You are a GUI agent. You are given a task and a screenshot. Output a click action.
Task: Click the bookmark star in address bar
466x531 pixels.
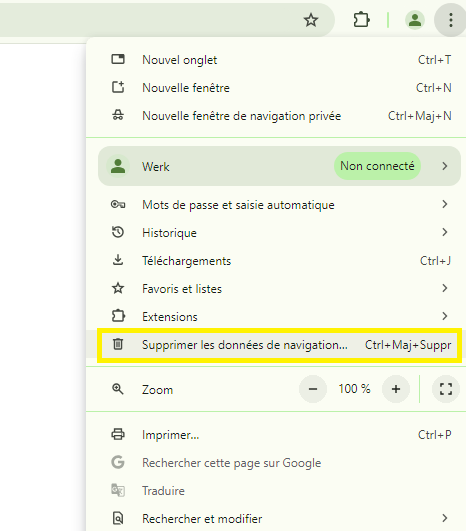[311, 20]
